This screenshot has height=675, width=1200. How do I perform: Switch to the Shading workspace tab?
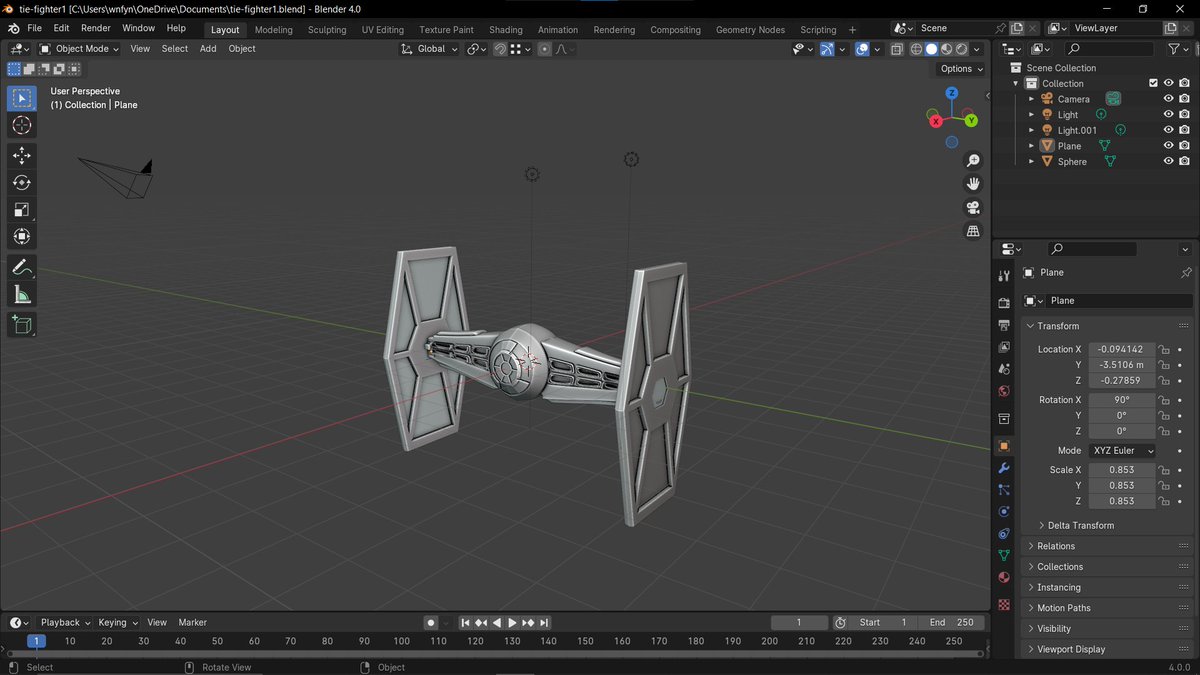[x=506, y=29]
